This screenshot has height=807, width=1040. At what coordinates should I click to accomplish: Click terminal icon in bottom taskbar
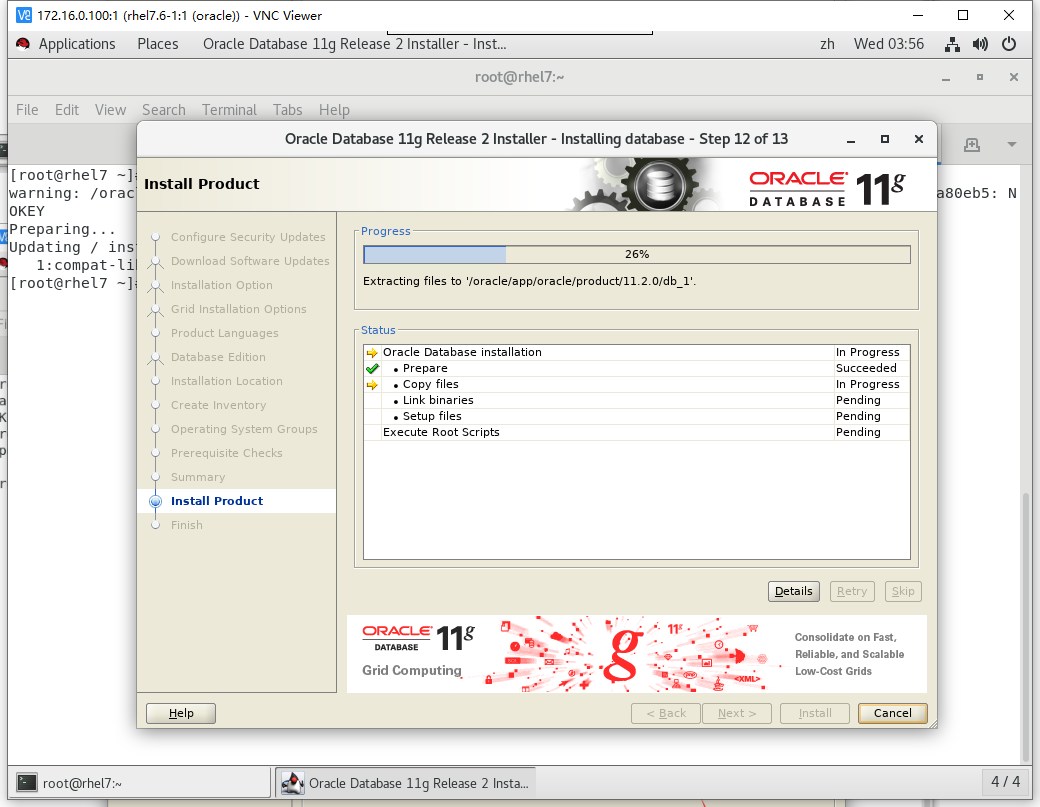pos(27,783)
